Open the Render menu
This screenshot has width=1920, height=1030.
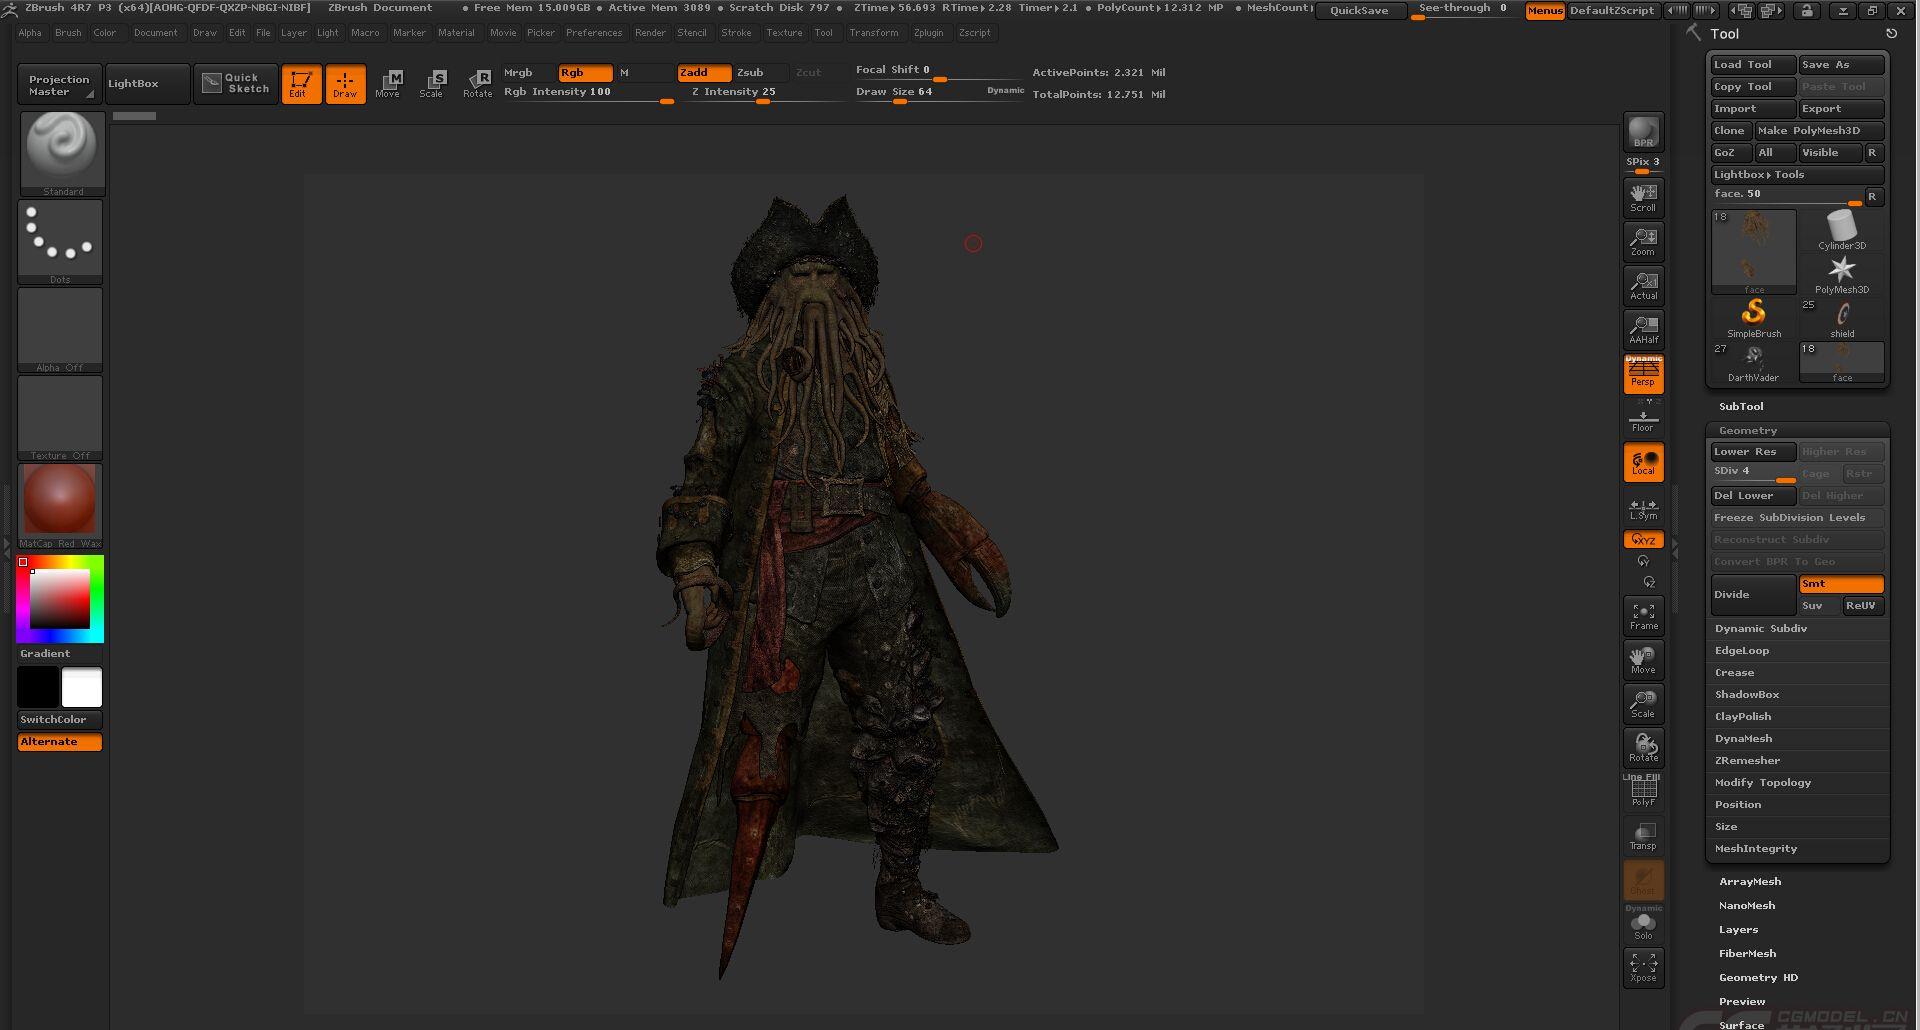[x=650, y=33]
